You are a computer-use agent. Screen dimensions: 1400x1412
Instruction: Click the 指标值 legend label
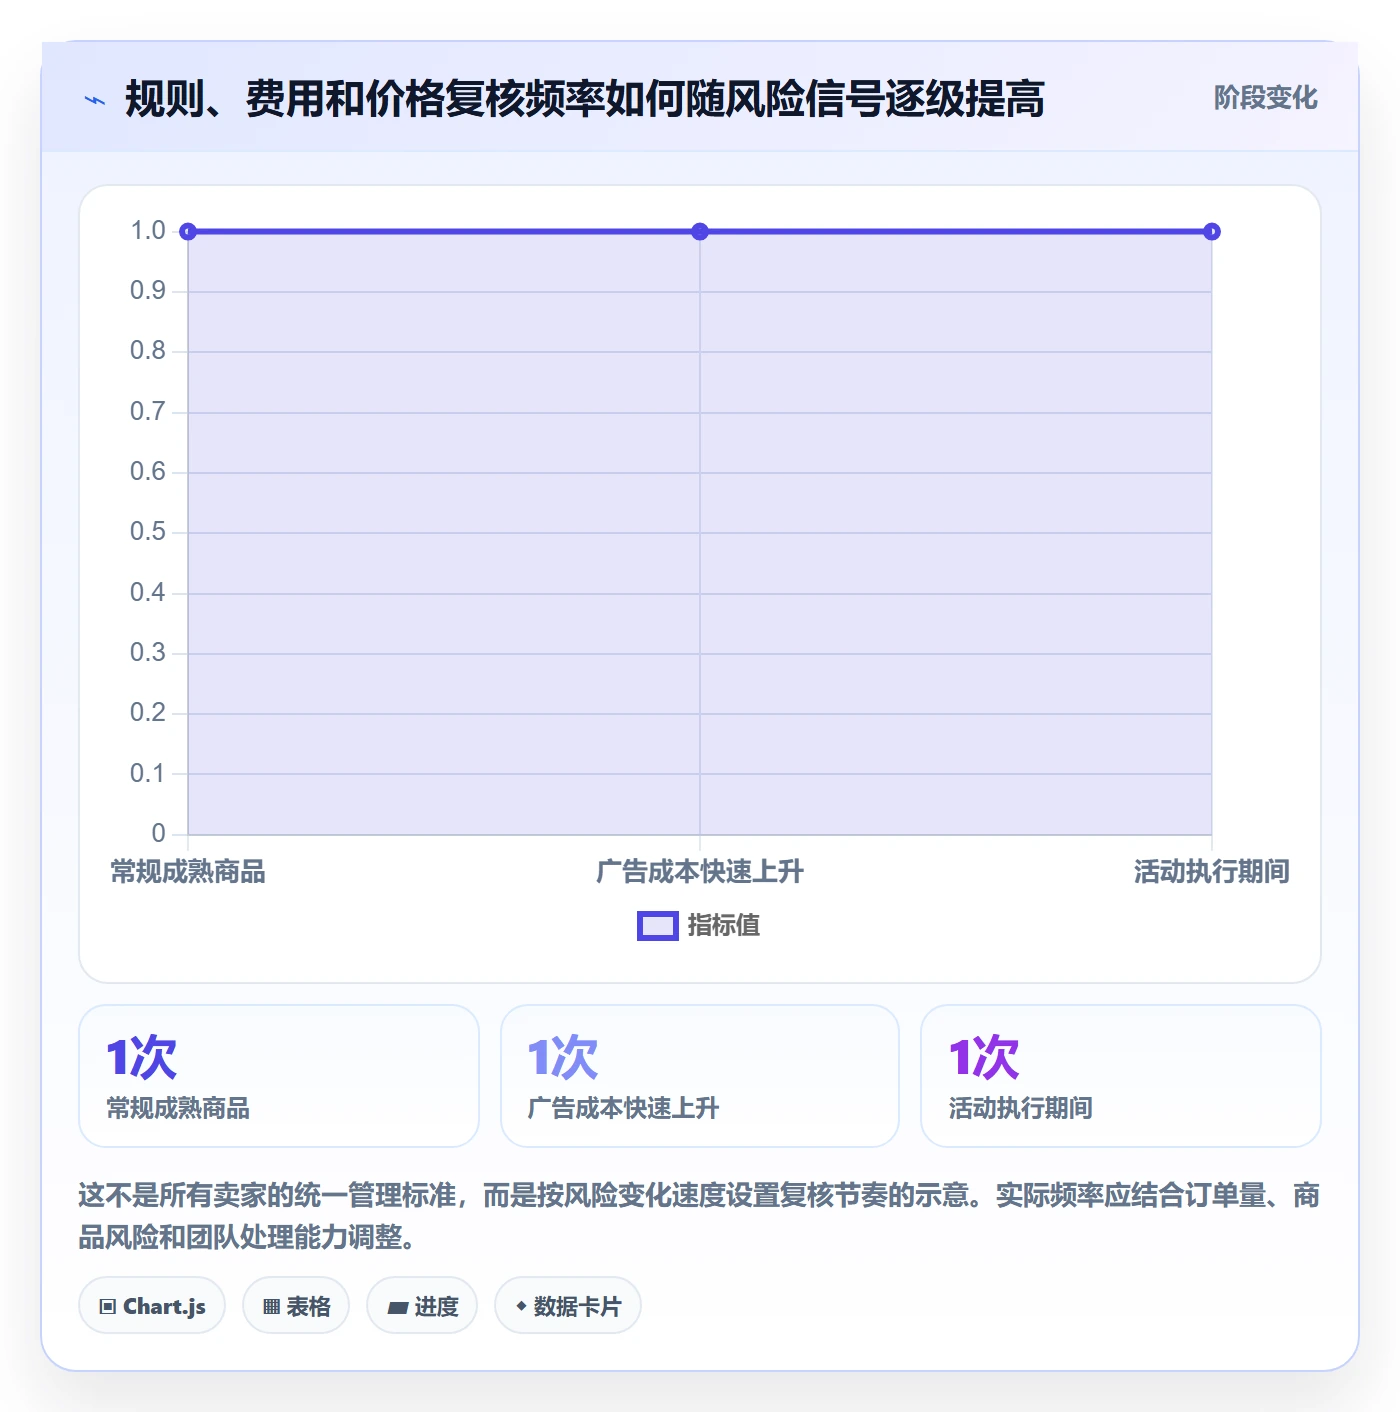tap(724, 926)
